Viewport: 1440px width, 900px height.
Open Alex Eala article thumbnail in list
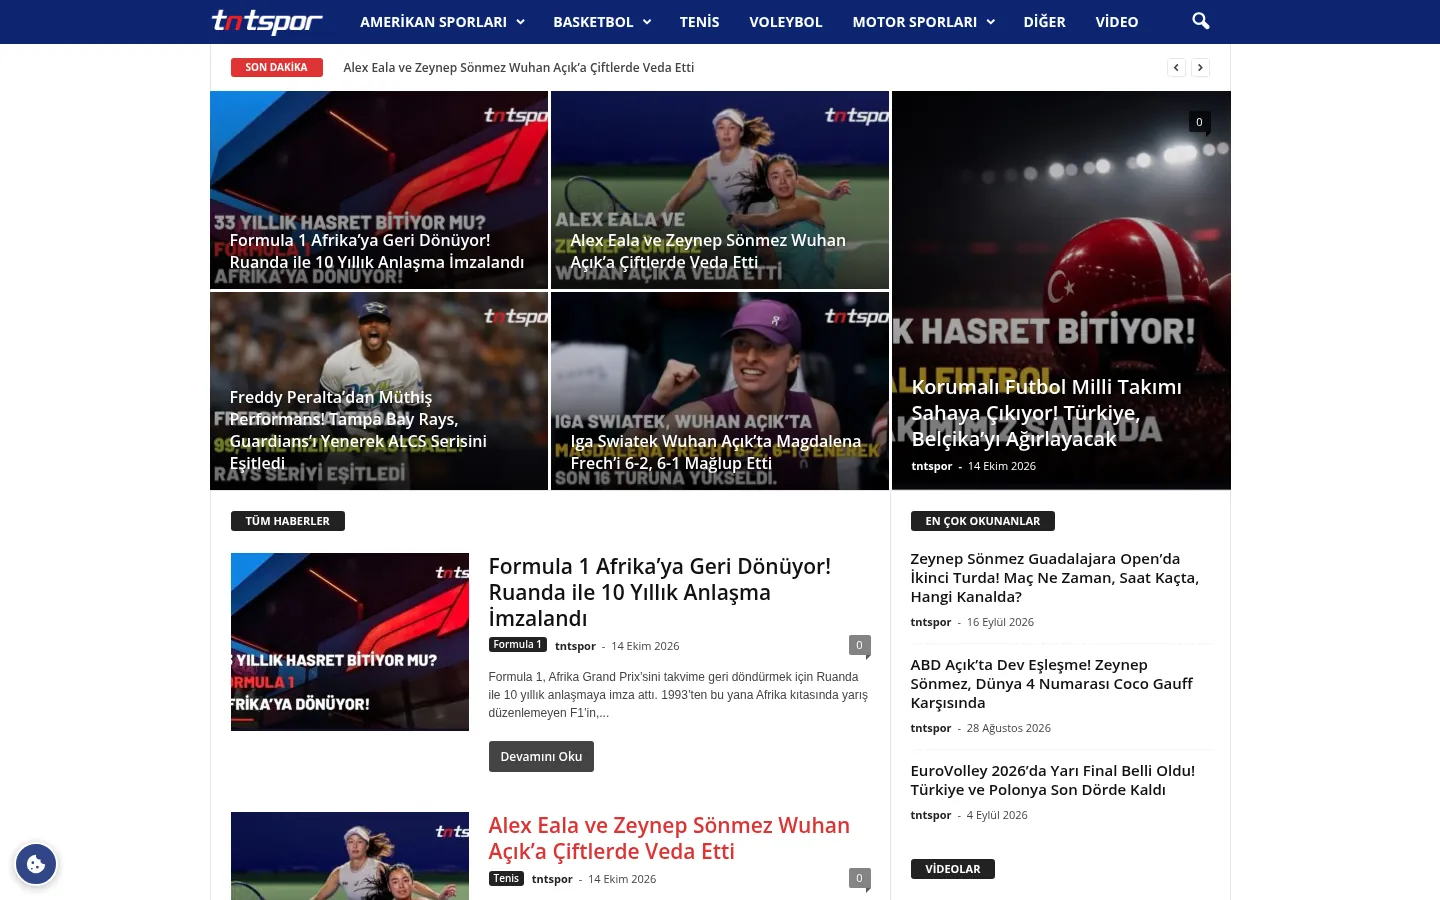(350, 856)
